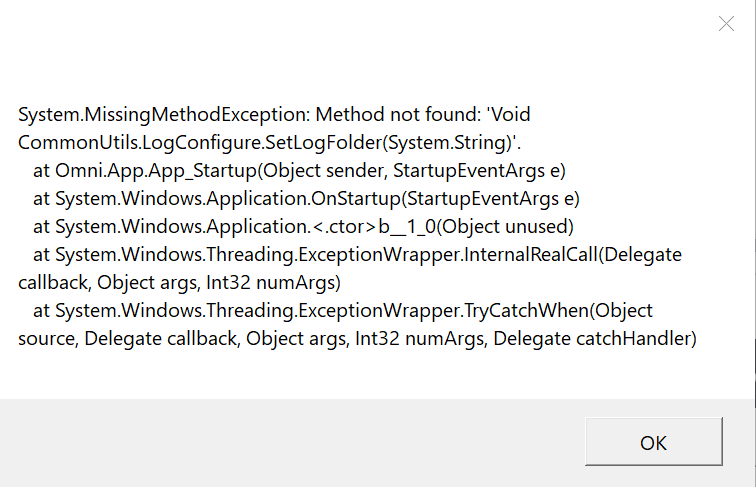Click the CommonUtils.LogConfigure.SetLogFolder text
Image resolution: width=756 pixels, height=487 pixels.
pos(201,143)
